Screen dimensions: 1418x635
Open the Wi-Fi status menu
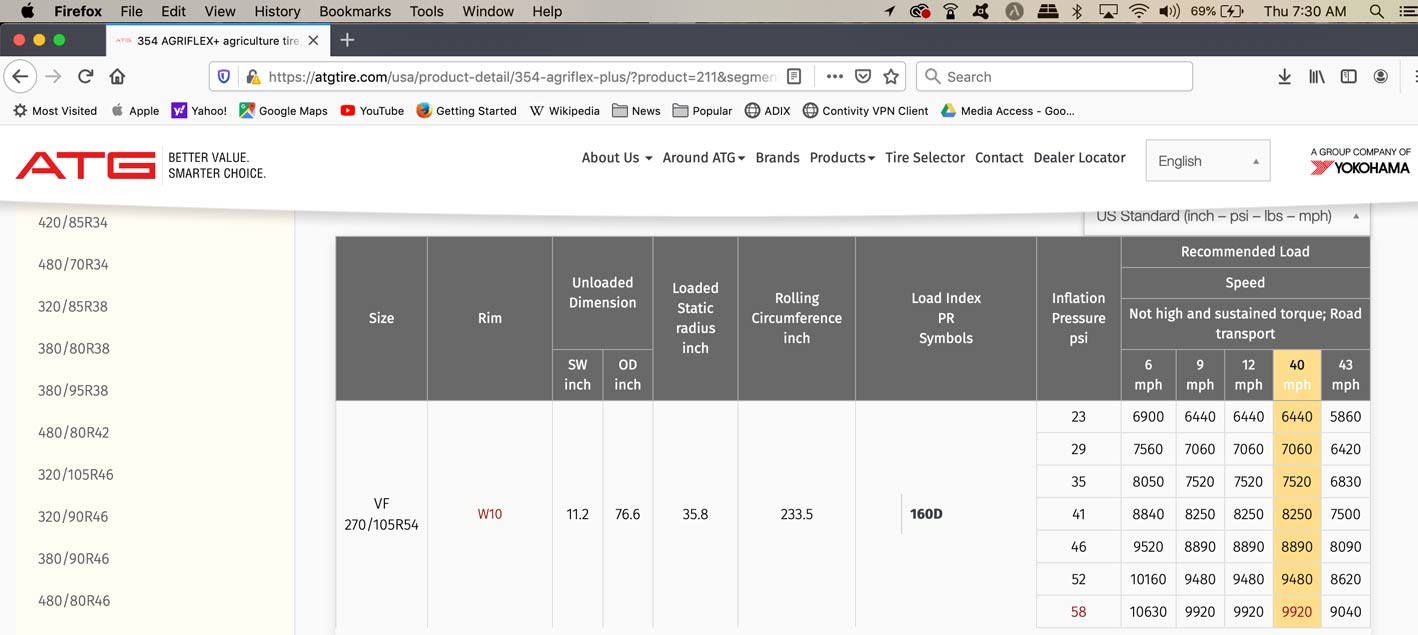[x=1138, y=11]
